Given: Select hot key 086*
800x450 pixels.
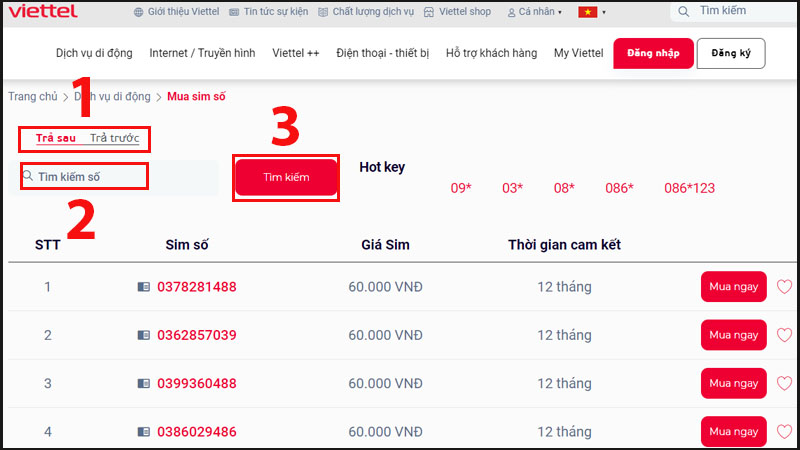Looking at the screenshot, I should pos(619,188).
